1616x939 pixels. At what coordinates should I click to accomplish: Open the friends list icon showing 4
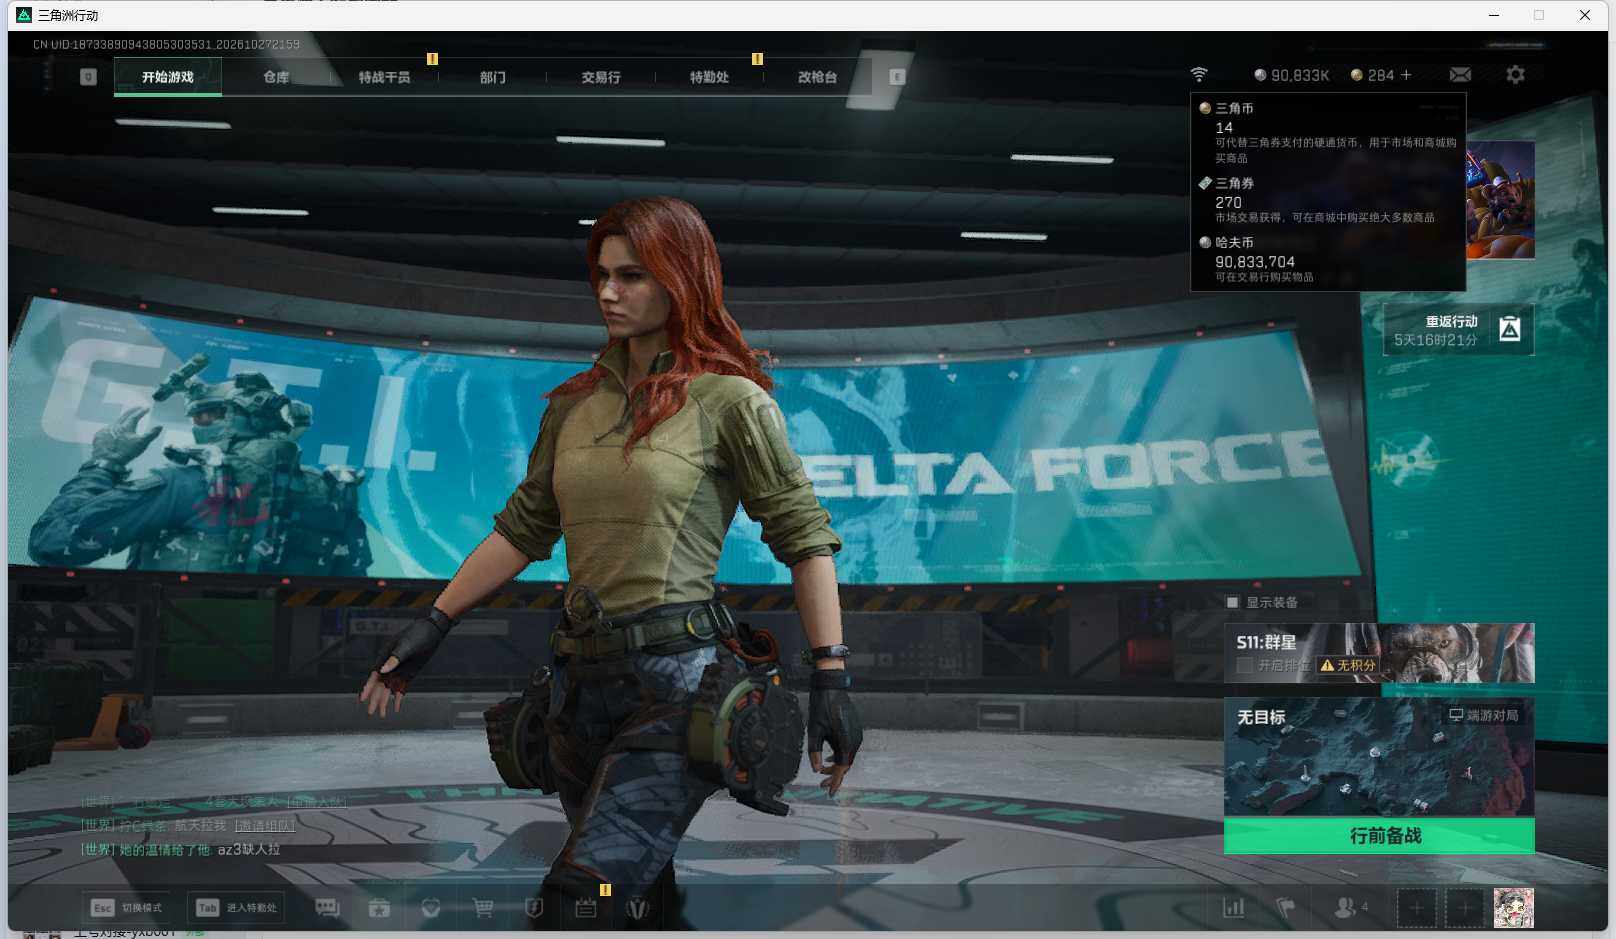(1351, 907)
